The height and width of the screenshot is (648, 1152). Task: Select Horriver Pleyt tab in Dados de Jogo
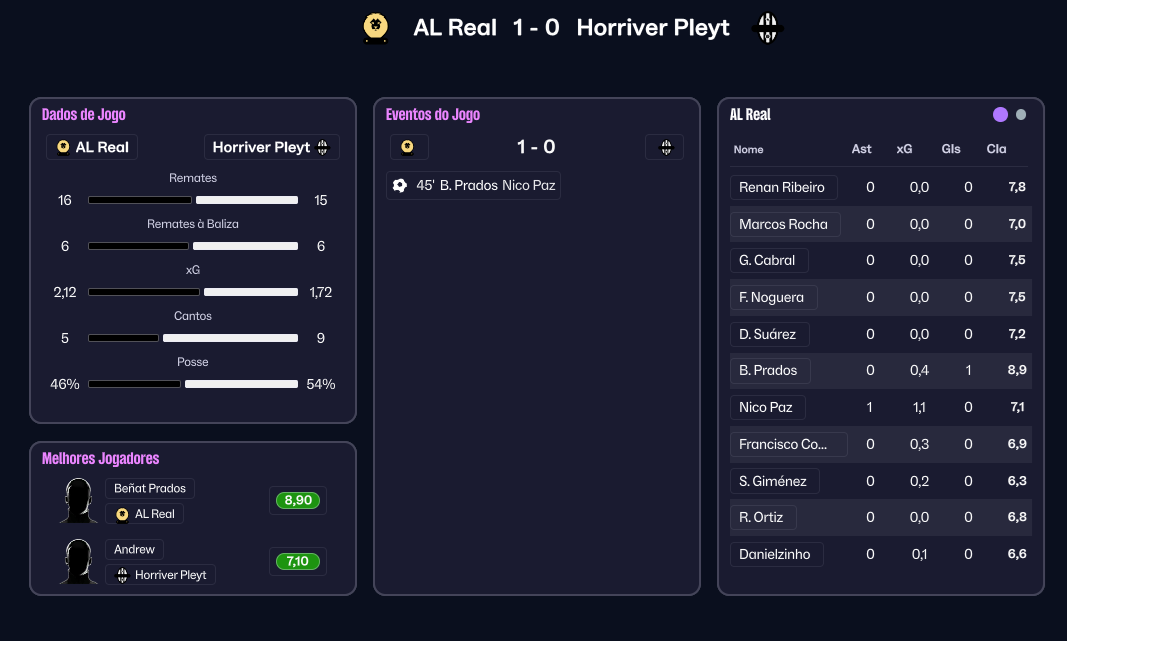coord(271,147)
